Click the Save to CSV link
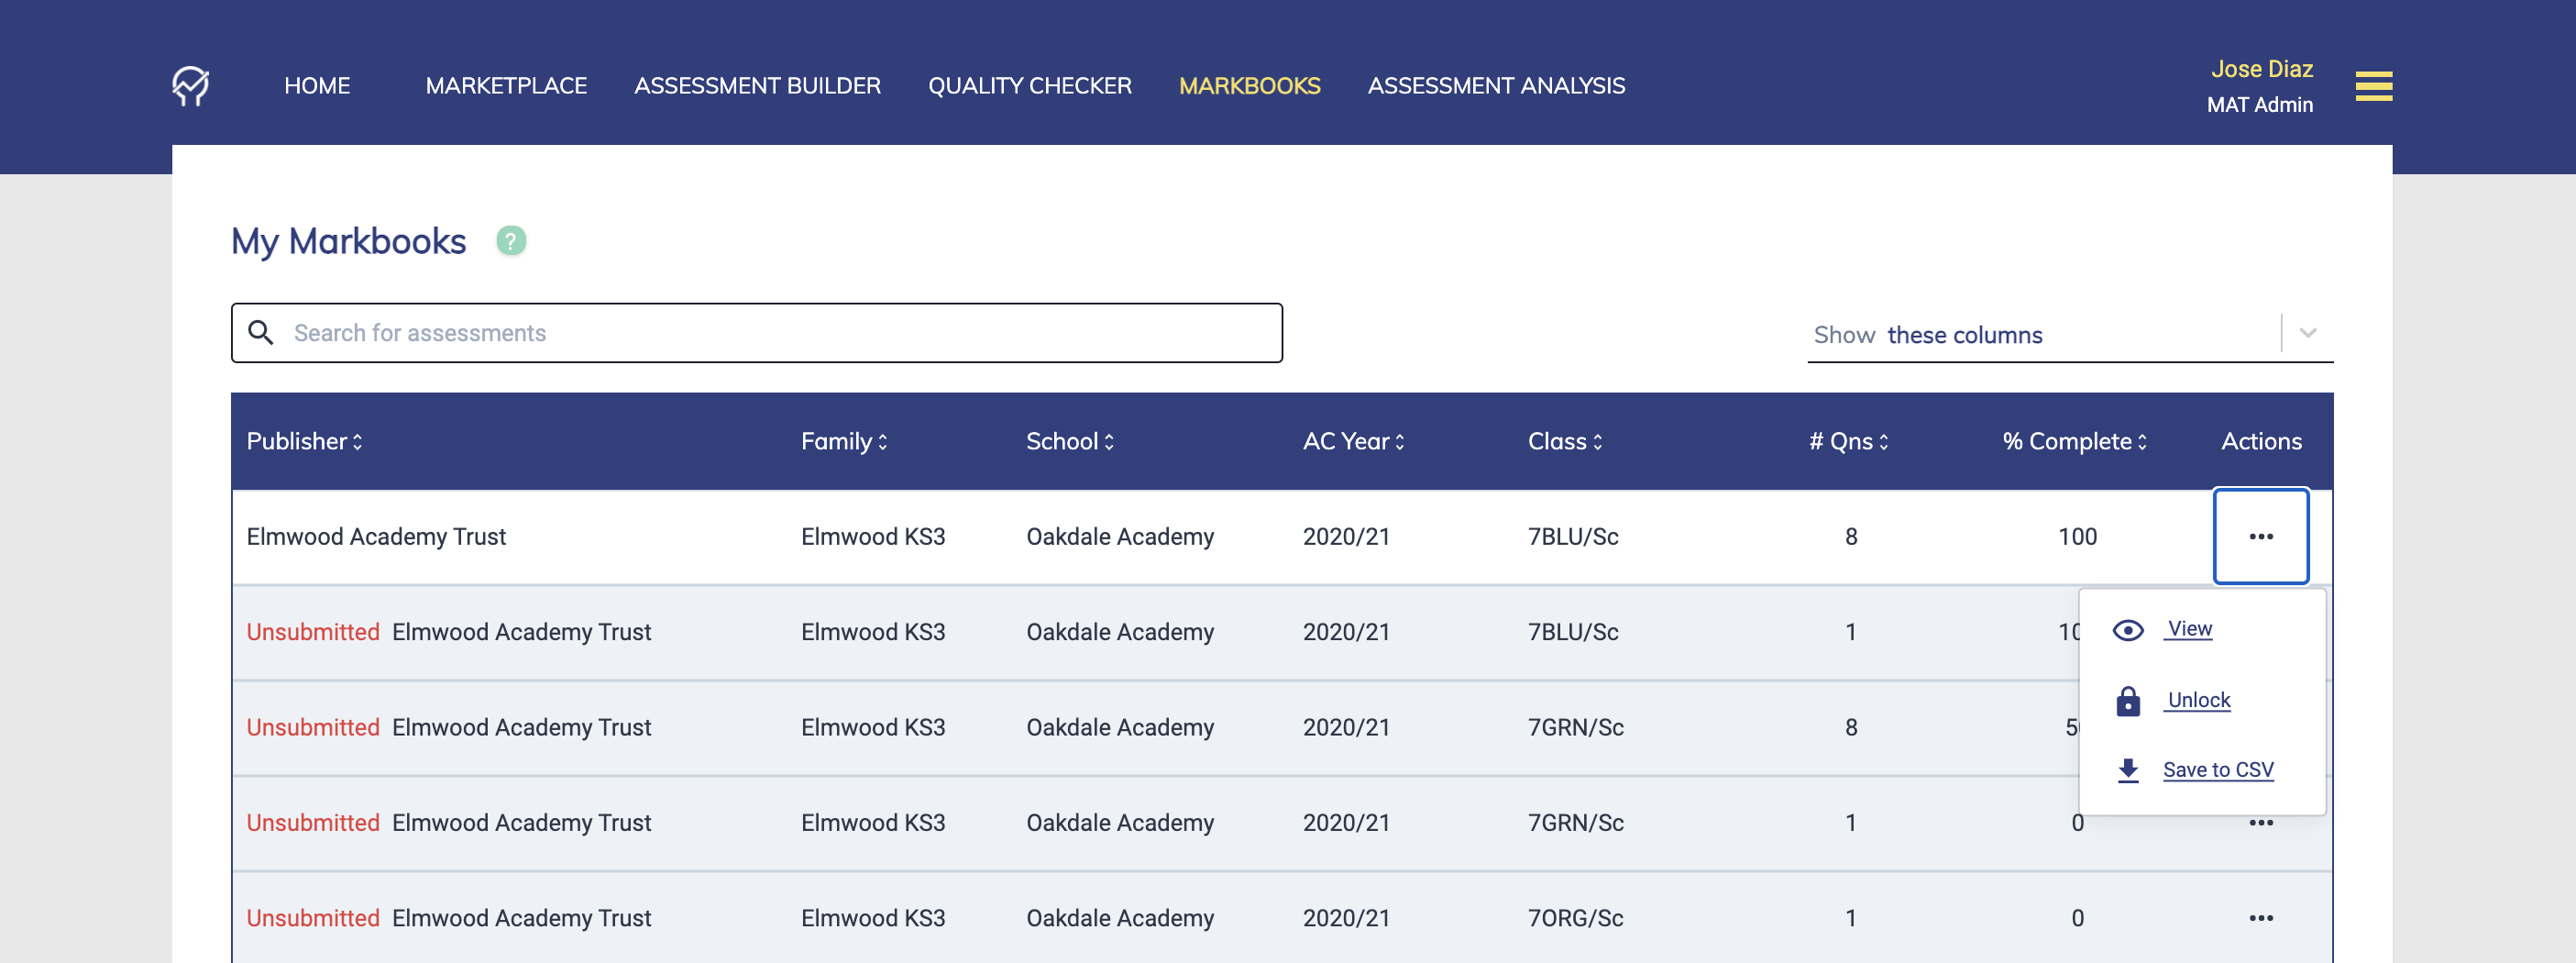Viewport: 2576px width, 963px height. (x=2219, y=770)
